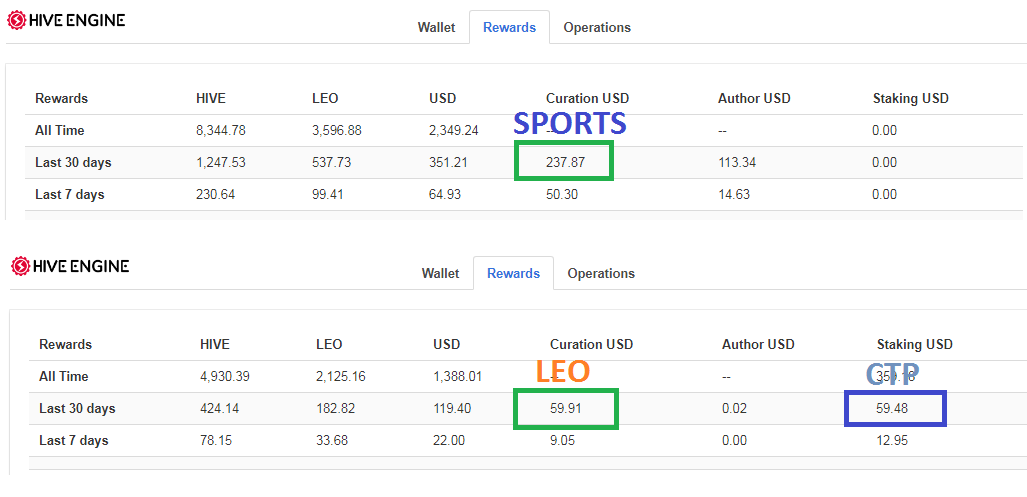
Task: Click the SPORTS annotation label
Action: (x=569, y=123)
